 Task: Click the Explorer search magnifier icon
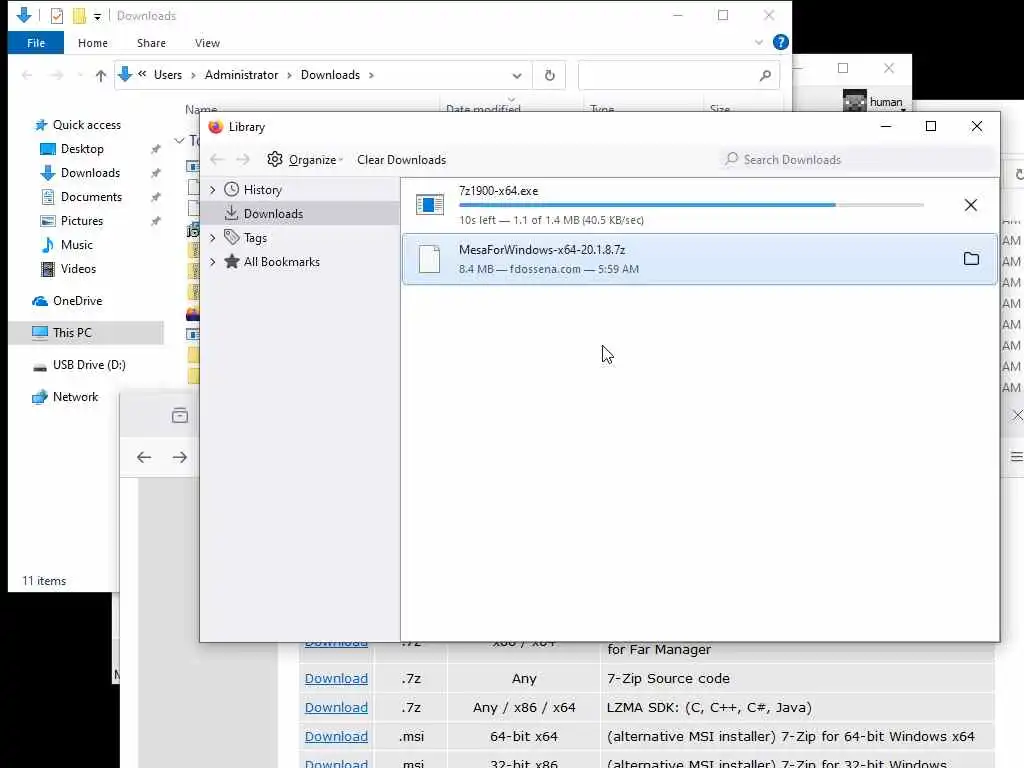pyautogui.click(x=765, y=75)
